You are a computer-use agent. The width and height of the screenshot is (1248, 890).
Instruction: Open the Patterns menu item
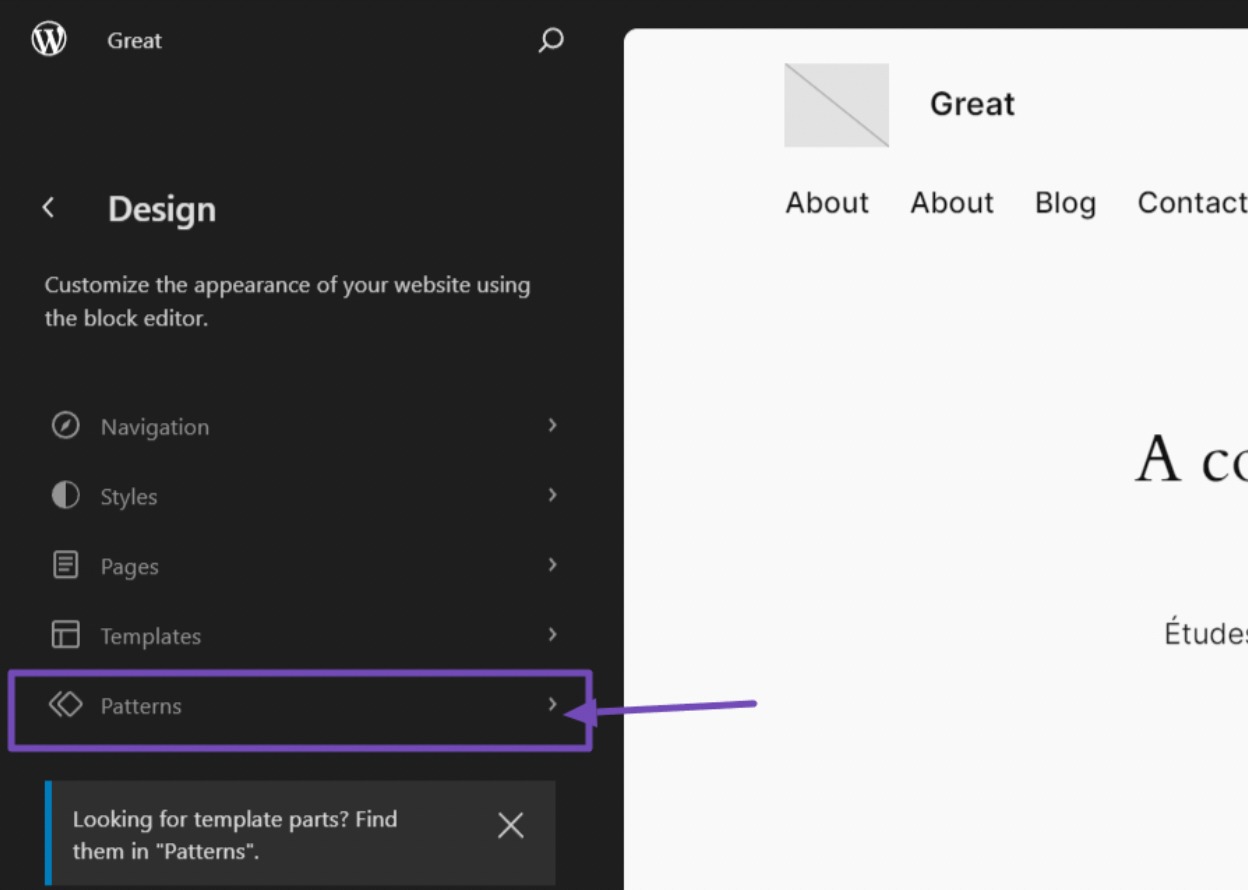[x=304, y=705]
